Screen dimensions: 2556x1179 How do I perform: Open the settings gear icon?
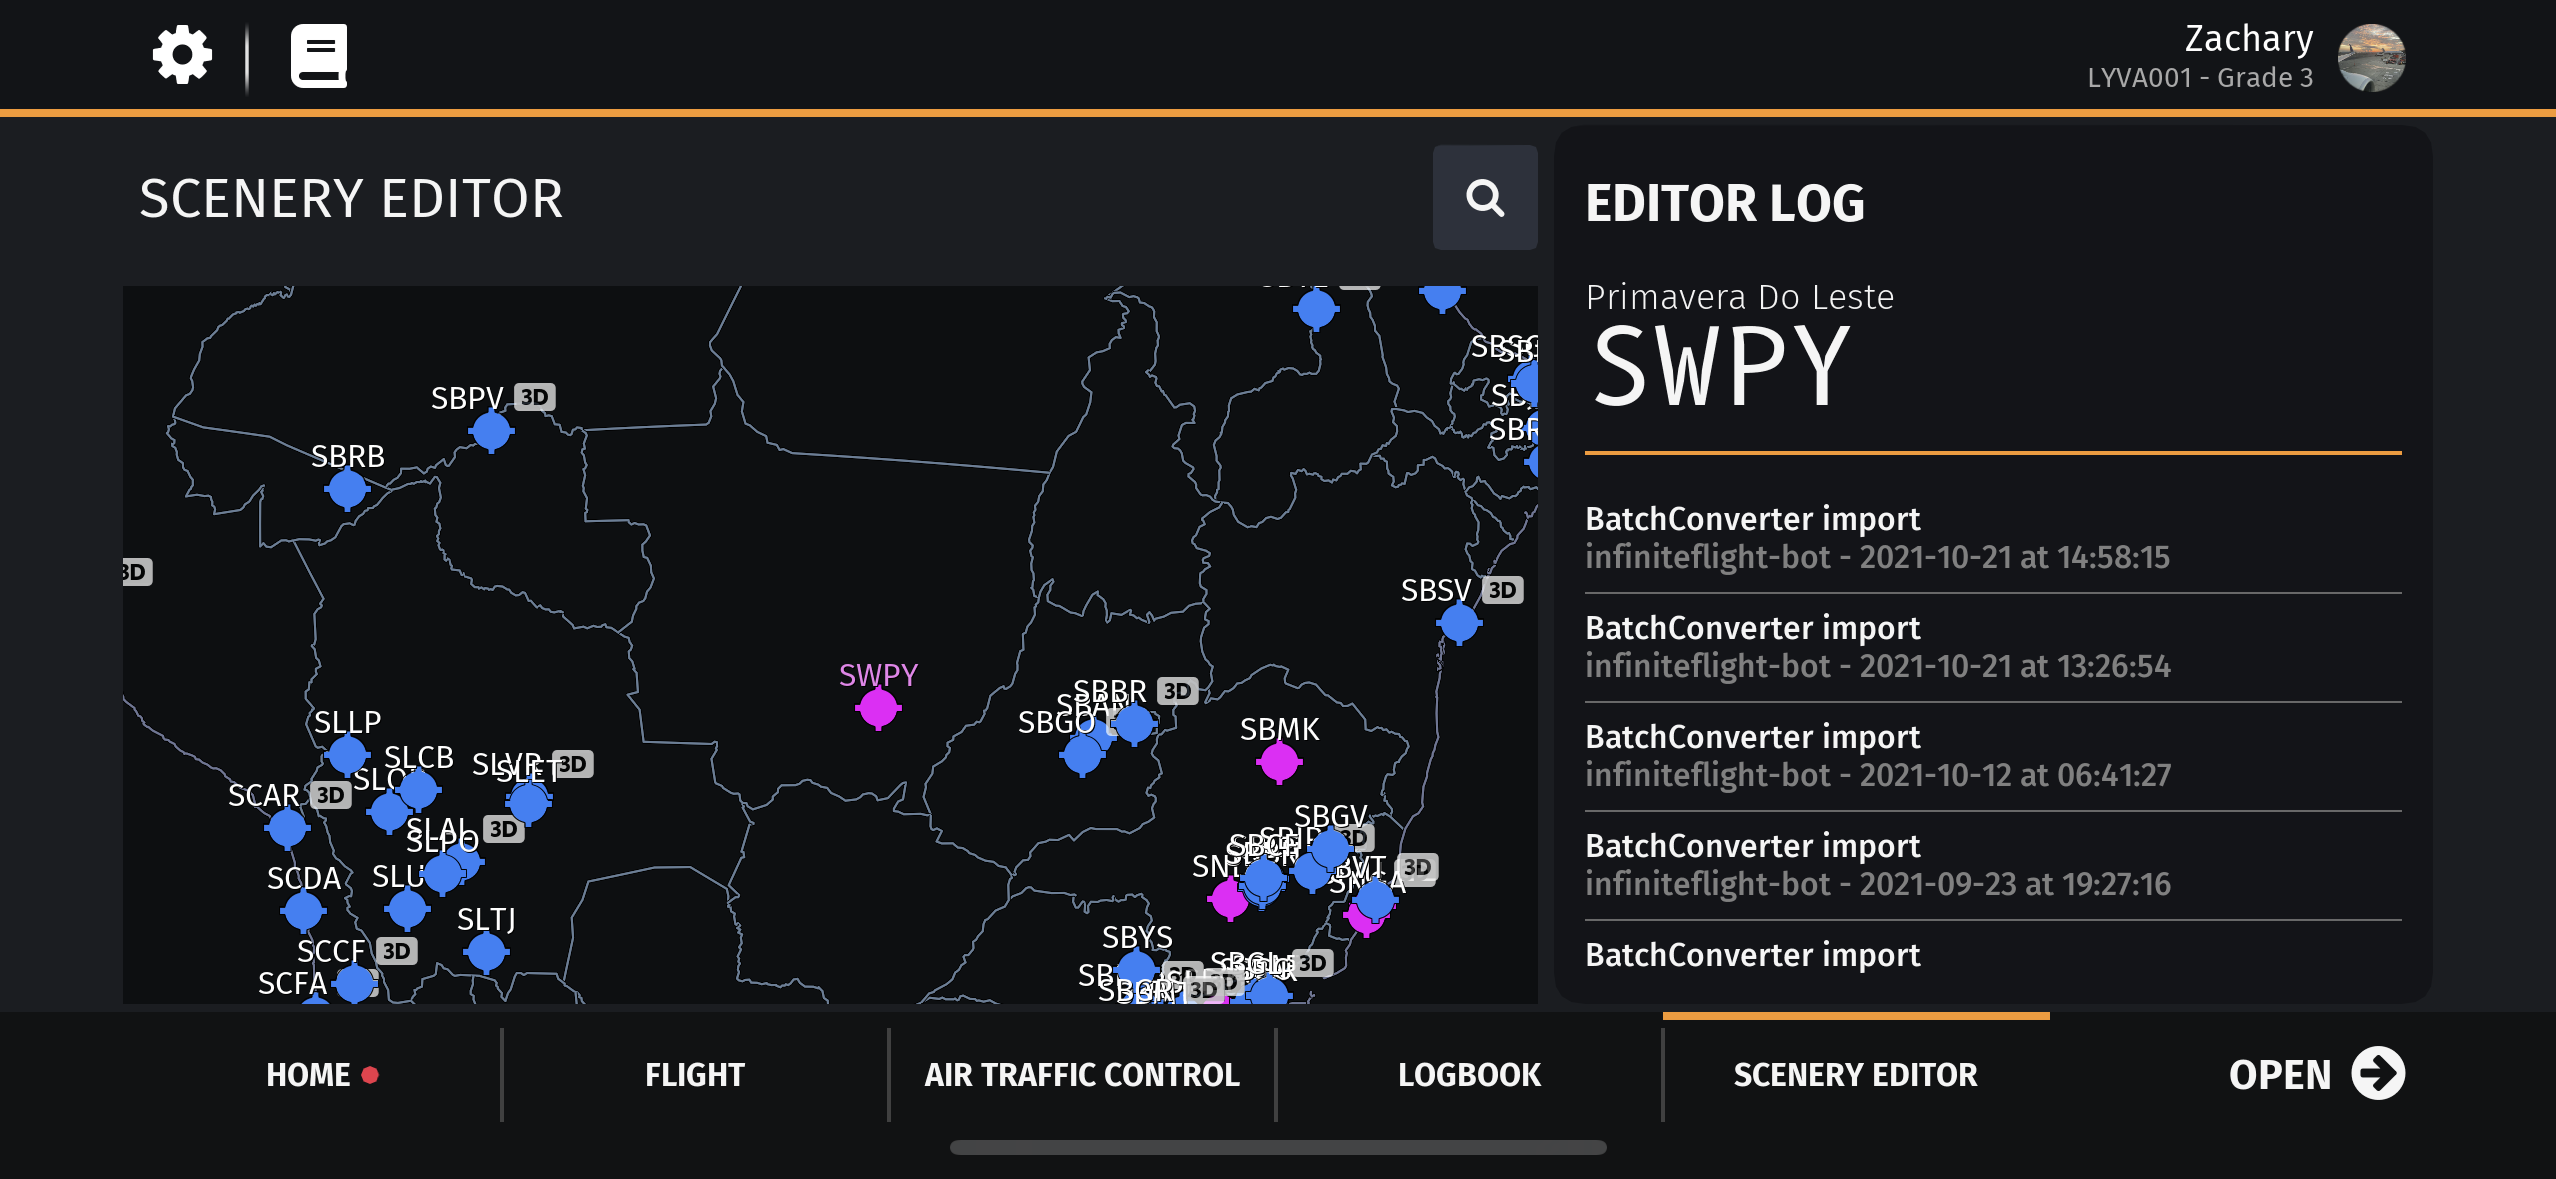182,55
